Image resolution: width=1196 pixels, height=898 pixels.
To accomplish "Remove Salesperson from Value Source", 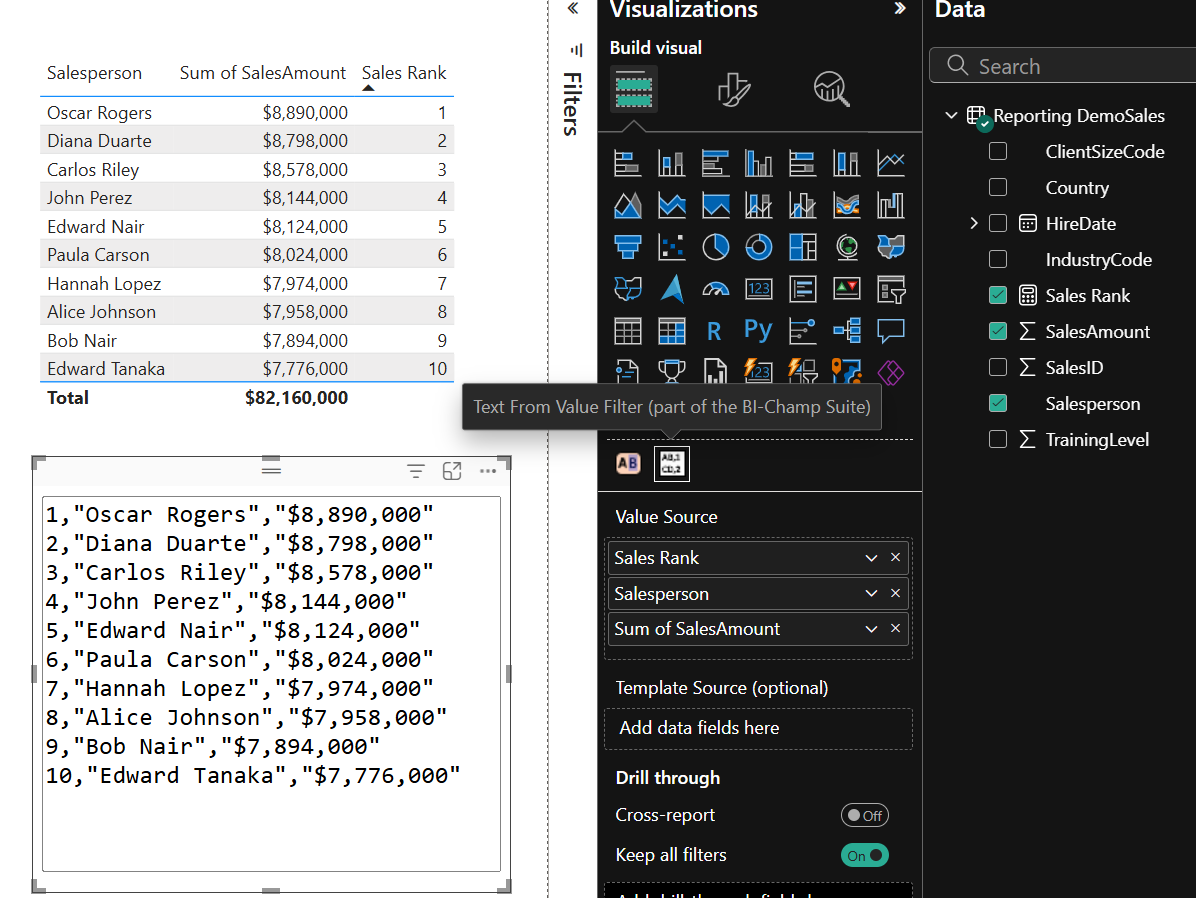I will (895, 593).
